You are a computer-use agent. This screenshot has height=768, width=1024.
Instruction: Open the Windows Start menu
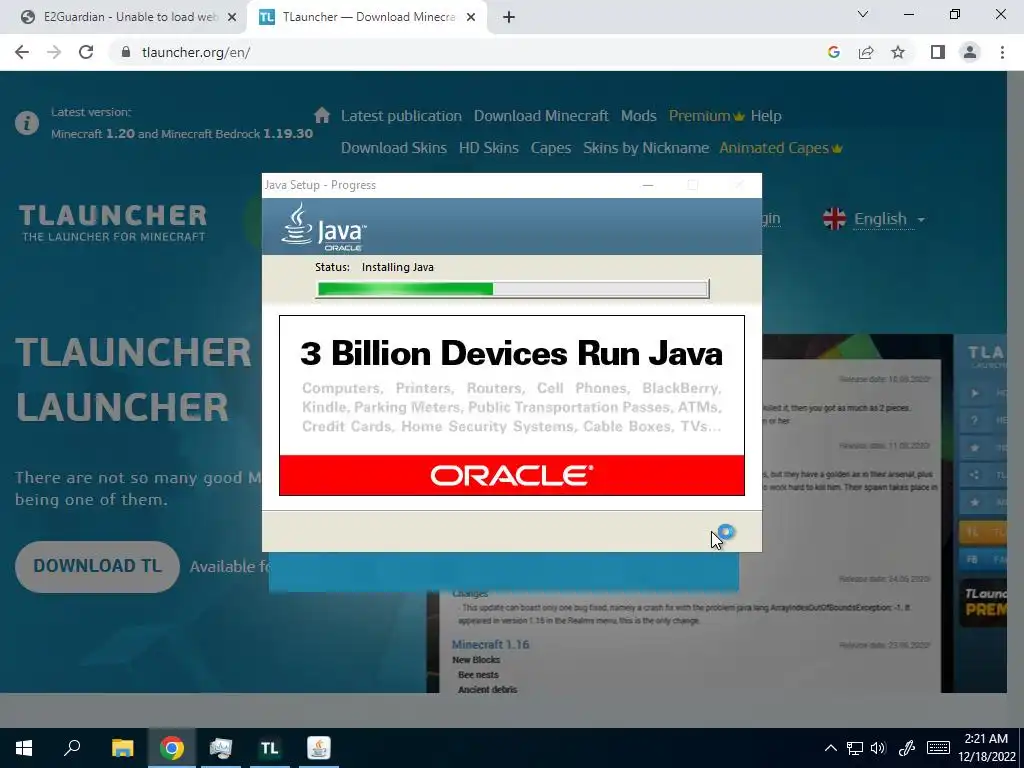click(x=24, y=748)
